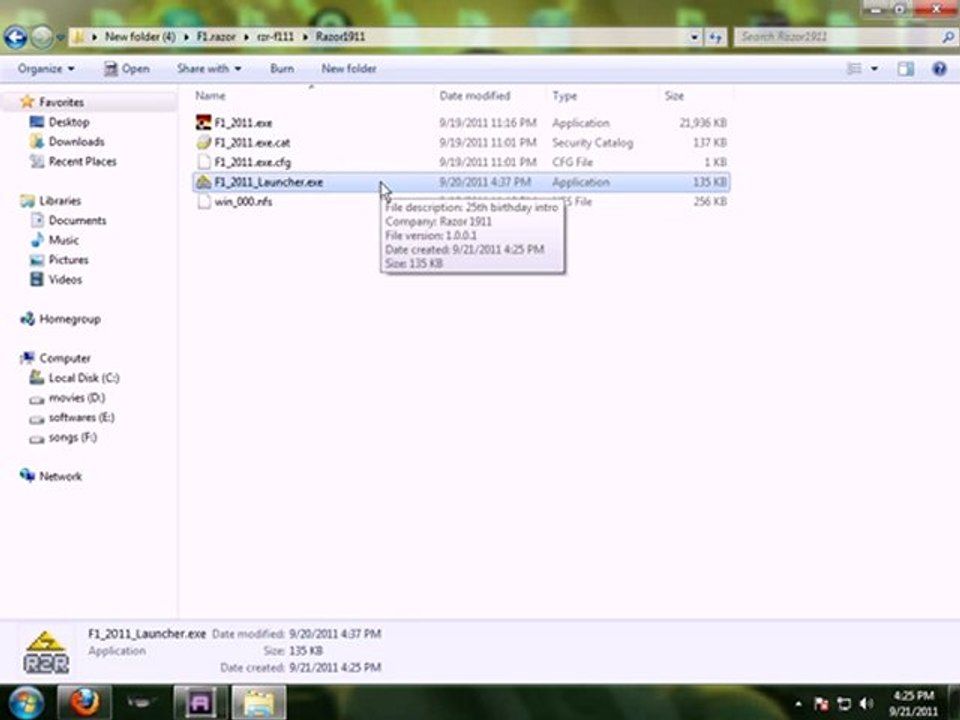Go back with the Back arrow button
Screen dimensions: 960x720
pyautogui.click(x=16, y=37)
